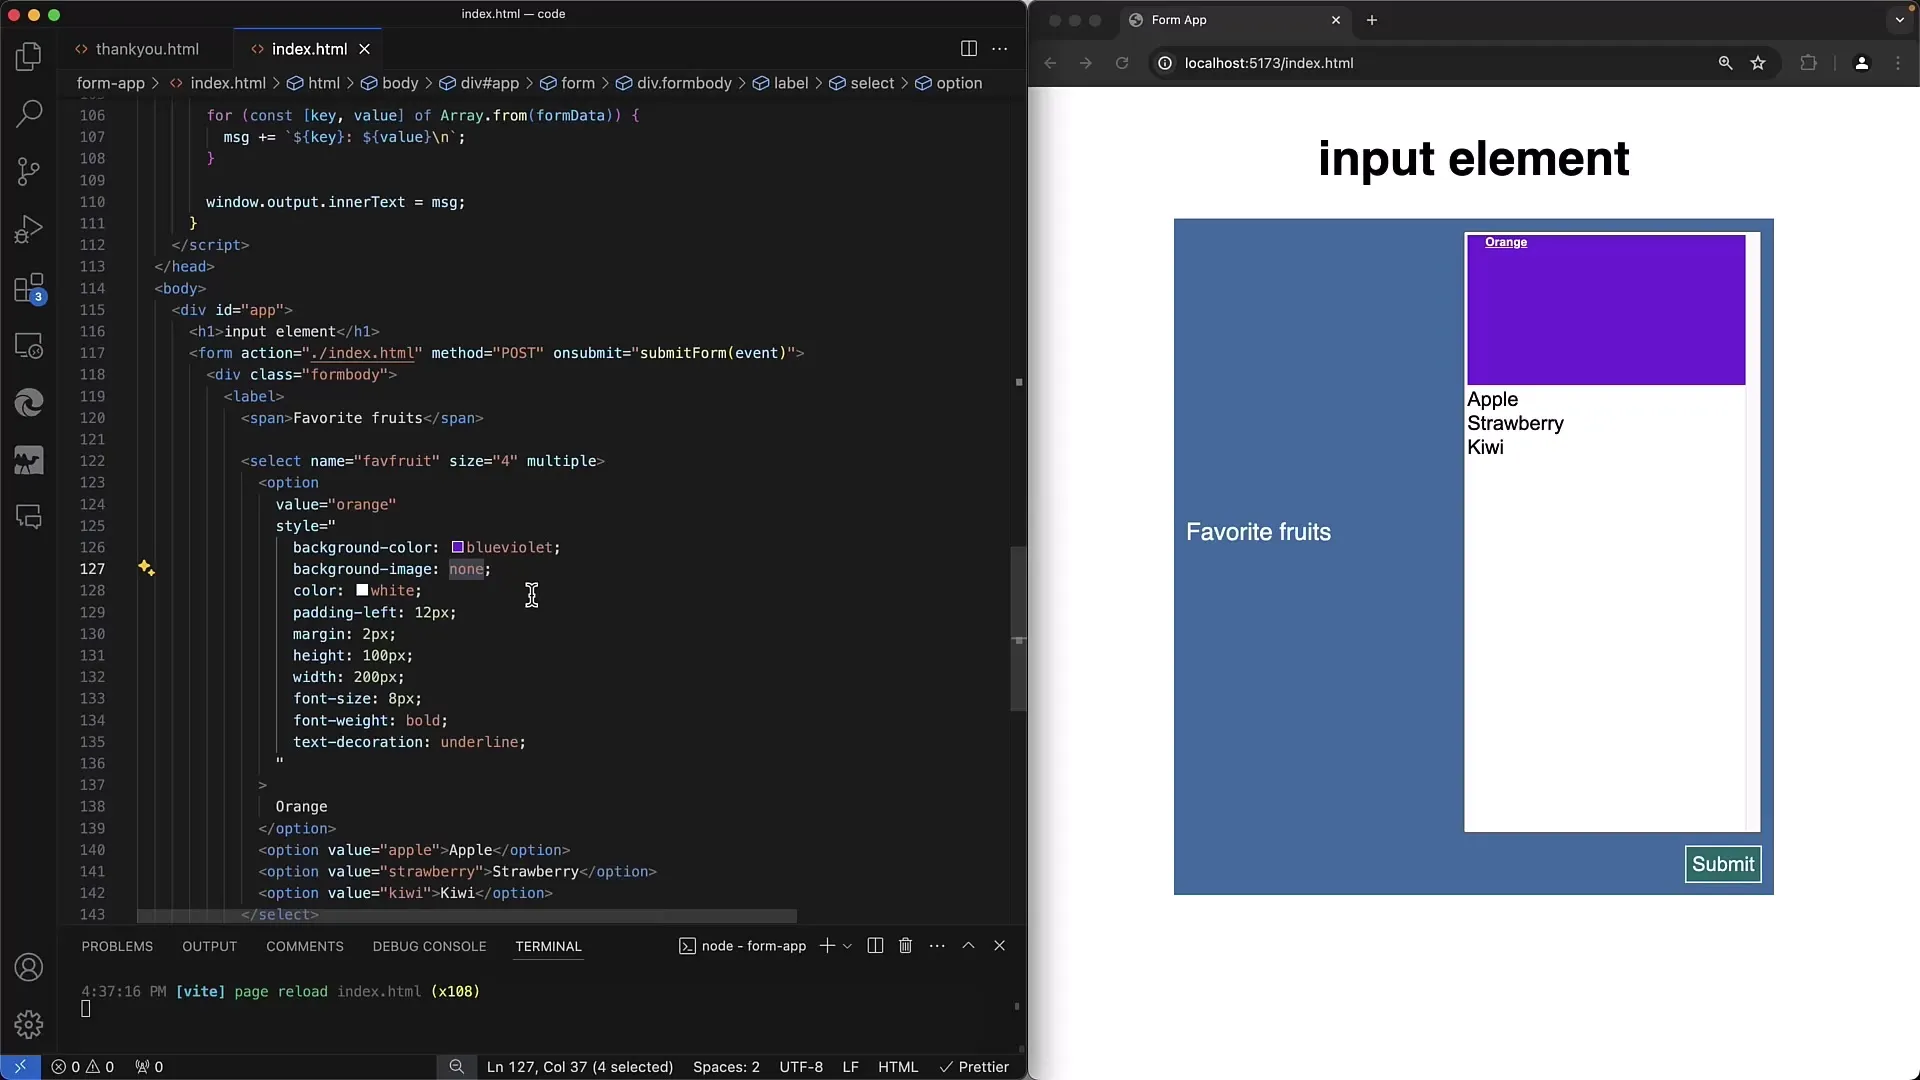
Task: Click the Submit button in preview
Action: coord(1722,862)
